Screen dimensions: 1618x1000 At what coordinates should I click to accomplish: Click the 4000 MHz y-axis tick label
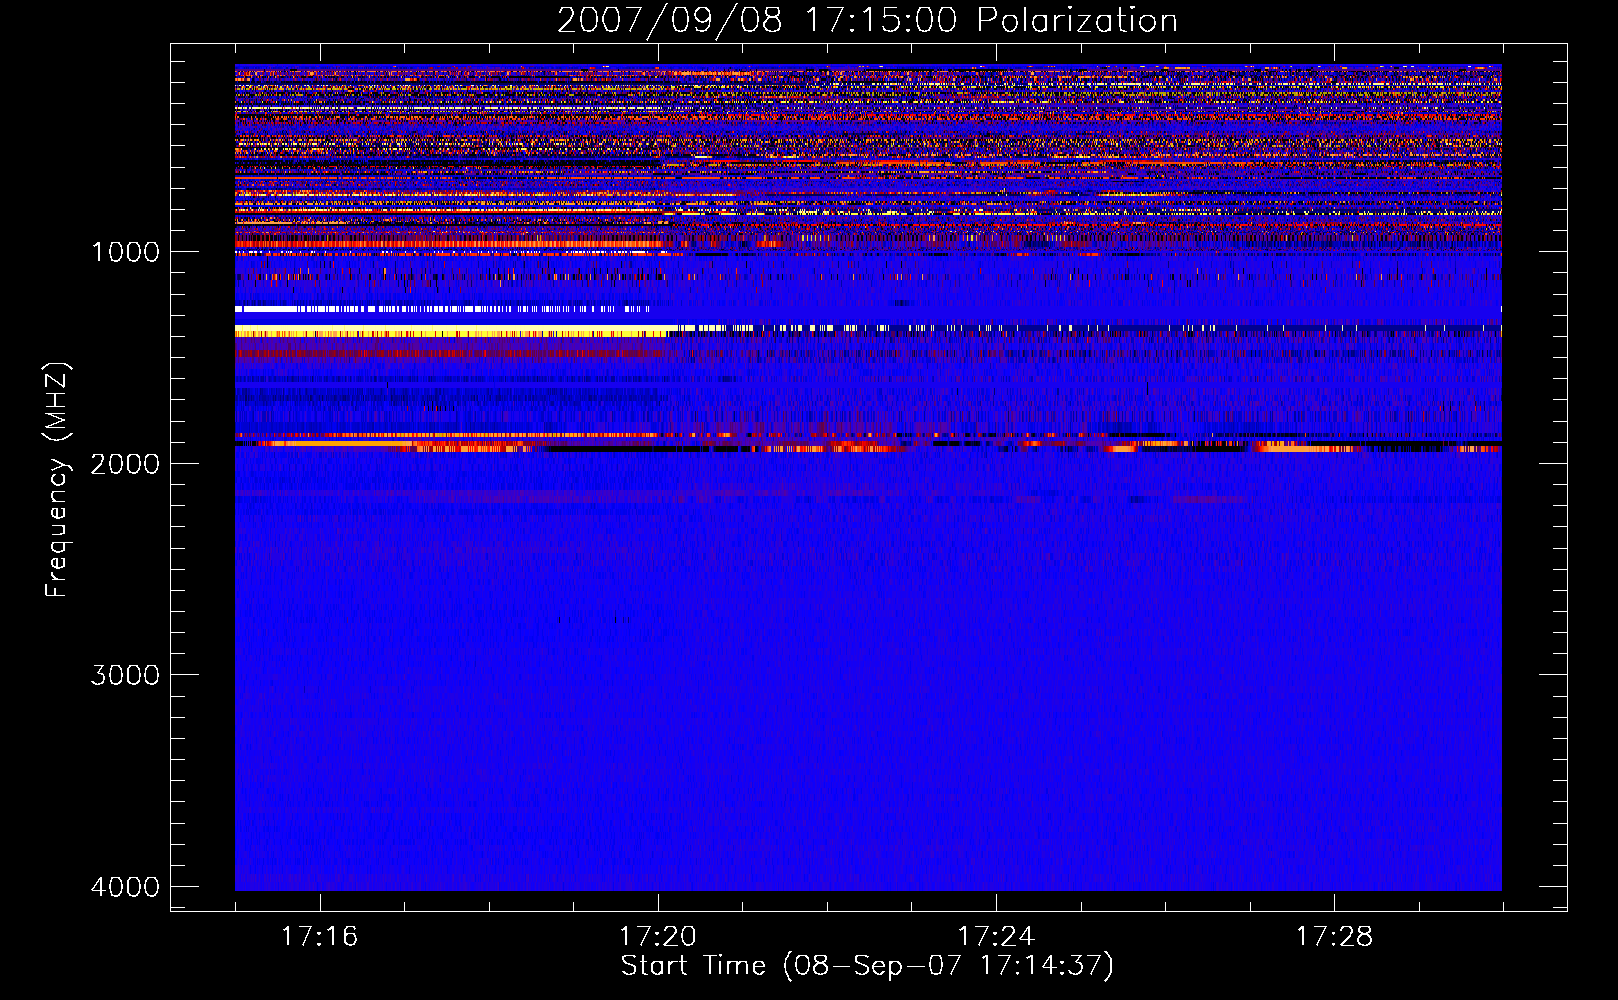(x=125, y=887)
